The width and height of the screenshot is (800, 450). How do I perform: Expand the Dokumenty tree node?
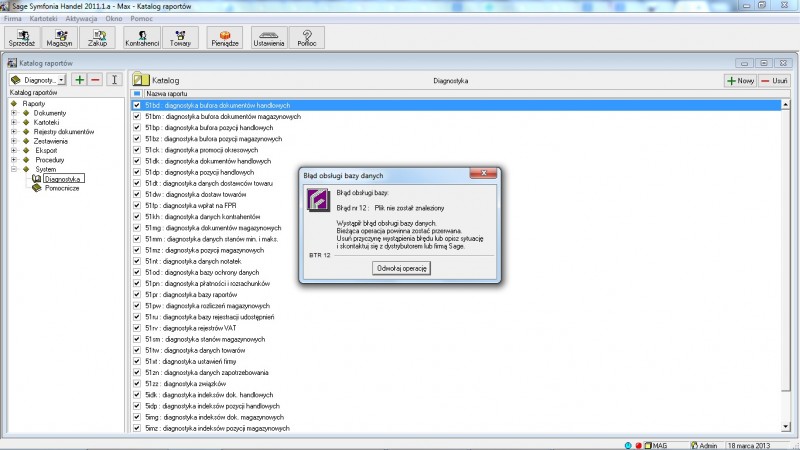(x=14, y=113)
